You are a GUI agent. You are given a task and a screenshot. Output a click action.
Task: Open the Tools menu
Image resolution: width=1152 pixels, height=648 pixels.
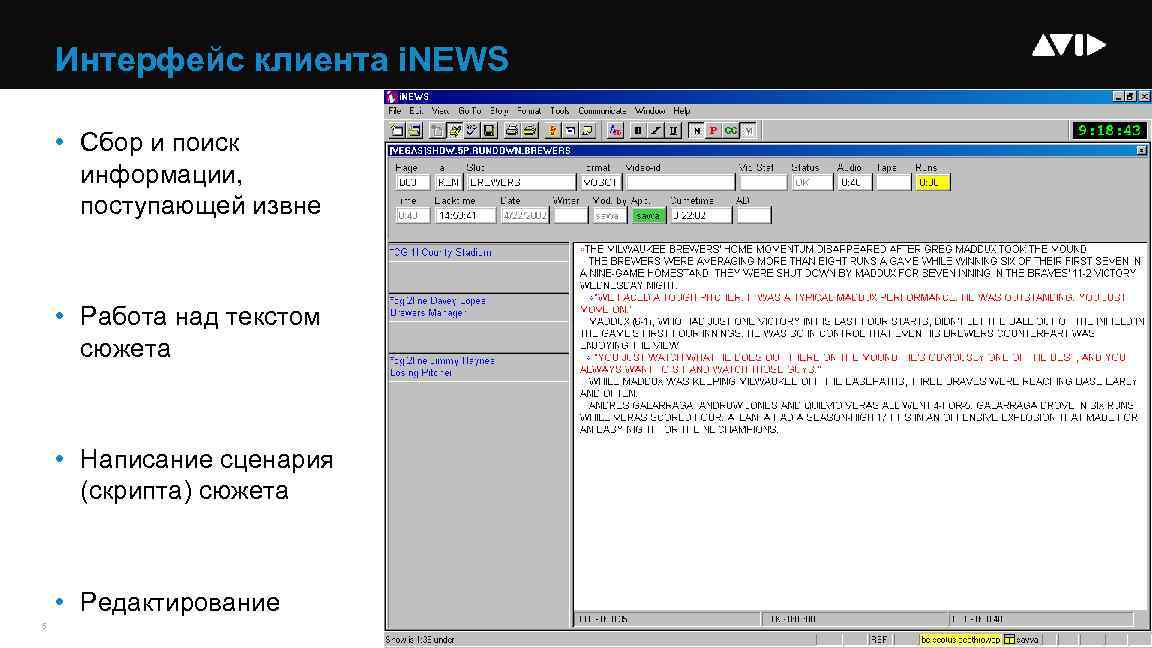point(559,110)
